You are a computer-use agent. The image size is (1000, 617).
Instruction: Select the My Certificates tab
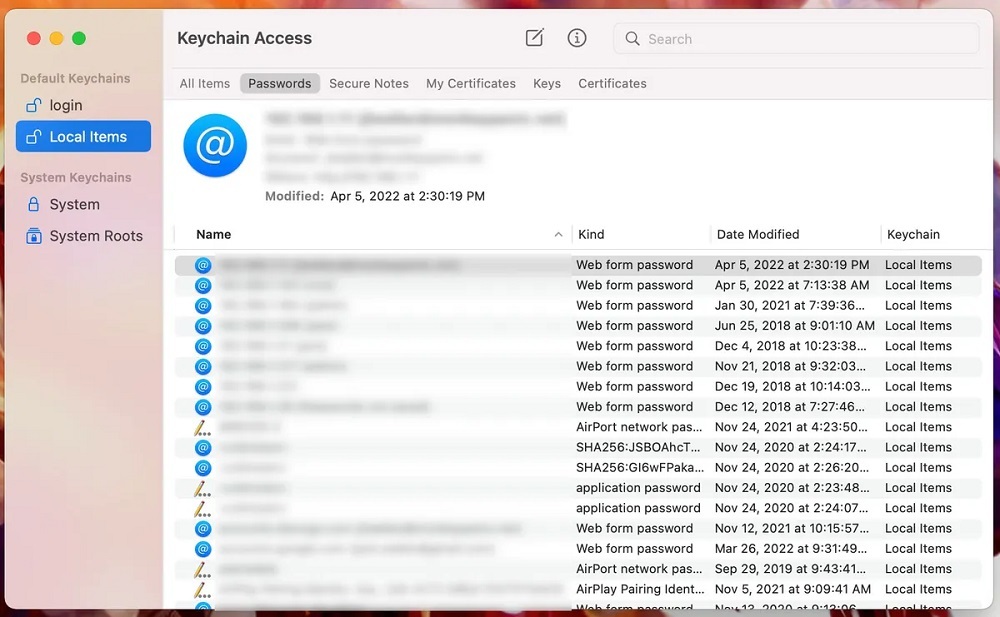pos(471,84)
